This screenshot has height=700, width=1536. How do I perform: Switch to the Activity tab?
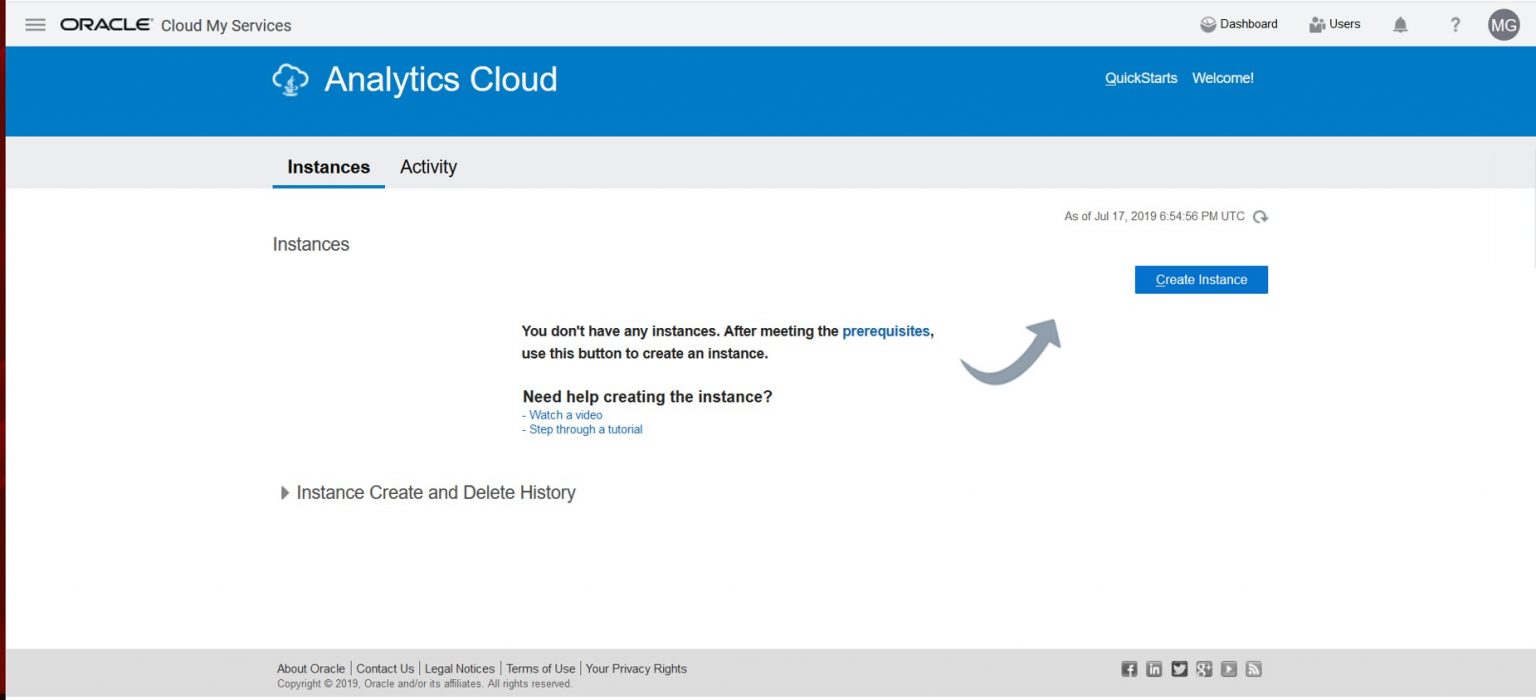pos(428,166)
